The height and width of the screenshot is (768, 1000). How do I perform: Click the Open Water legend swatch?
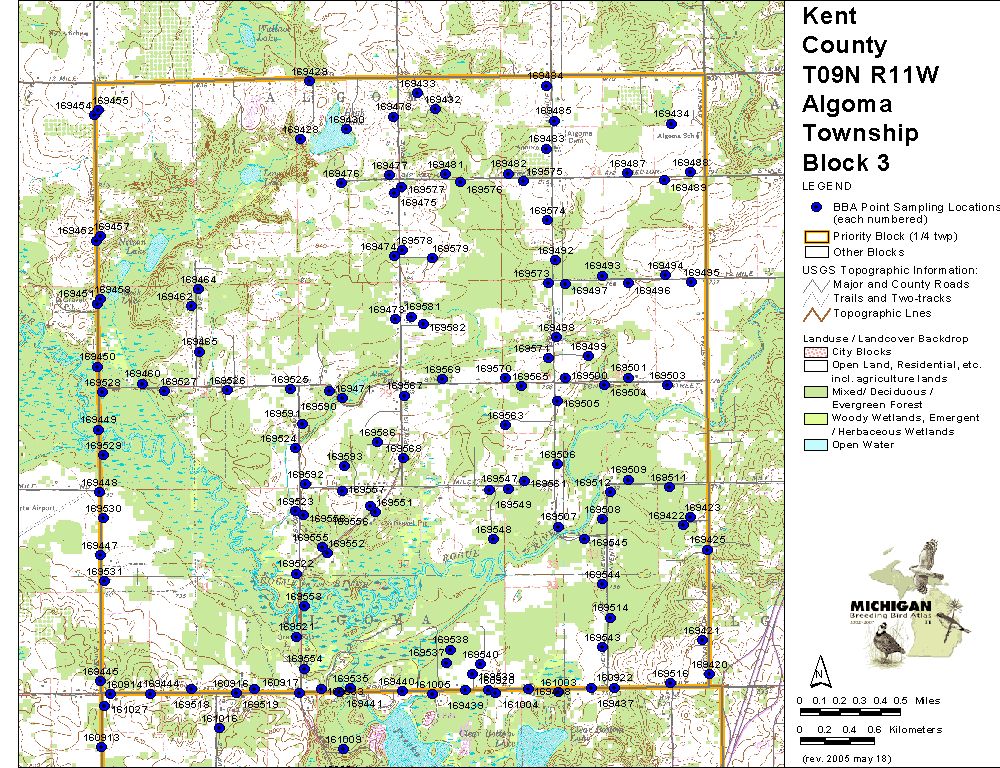(x=816, y=445)
